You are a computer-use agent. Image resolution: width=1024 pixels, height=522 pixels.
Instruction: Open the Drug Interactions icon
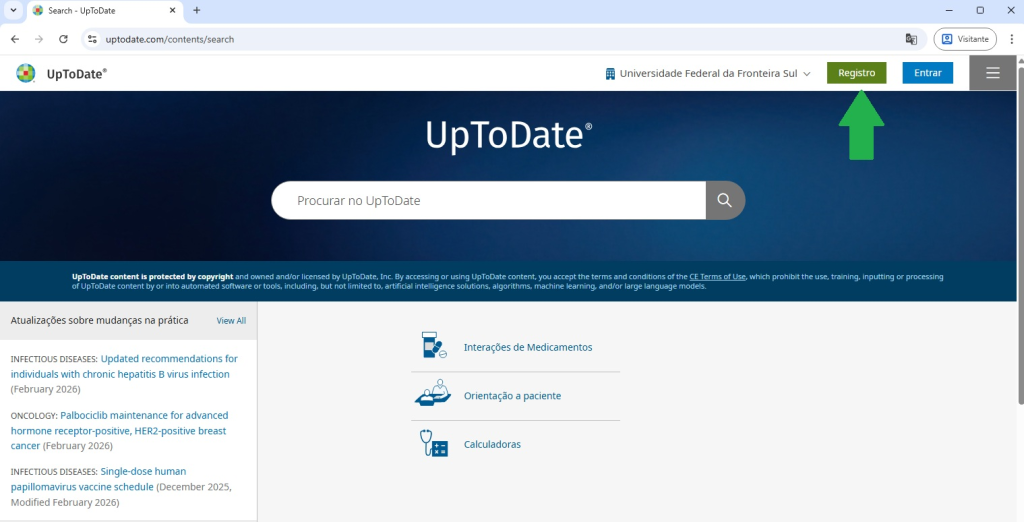pos(433,347)
